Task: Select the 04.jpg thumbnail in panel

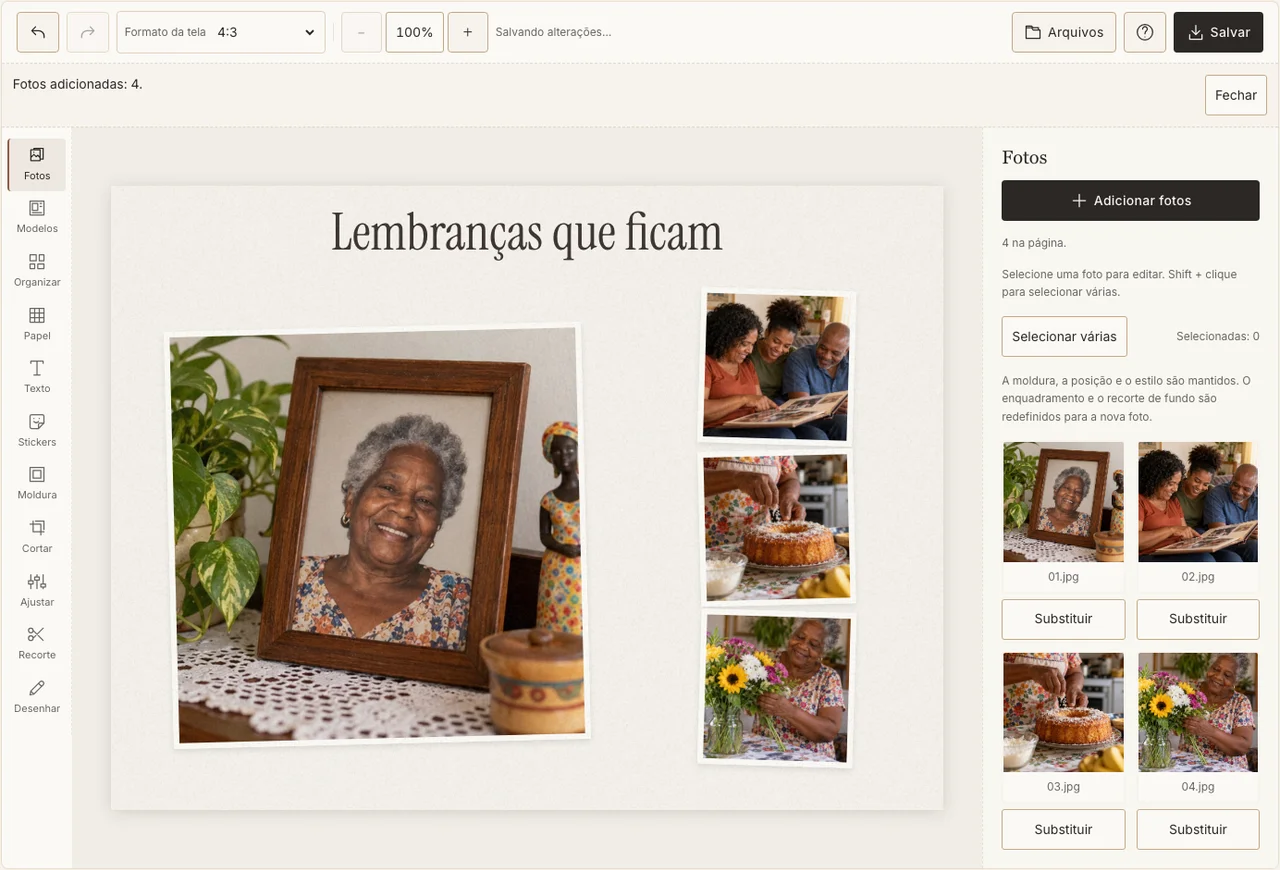Action: (1198, 712)
